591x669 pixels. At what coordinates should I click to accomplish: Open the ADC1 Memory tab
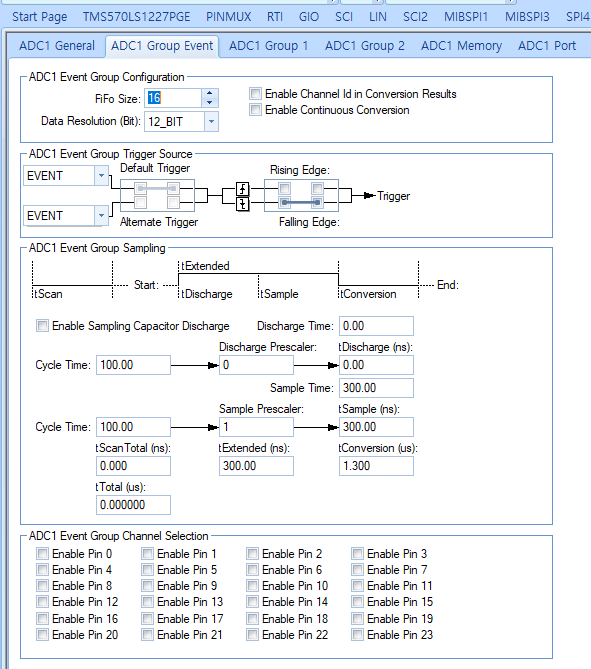pyautogui.click(x=461, y=46)
